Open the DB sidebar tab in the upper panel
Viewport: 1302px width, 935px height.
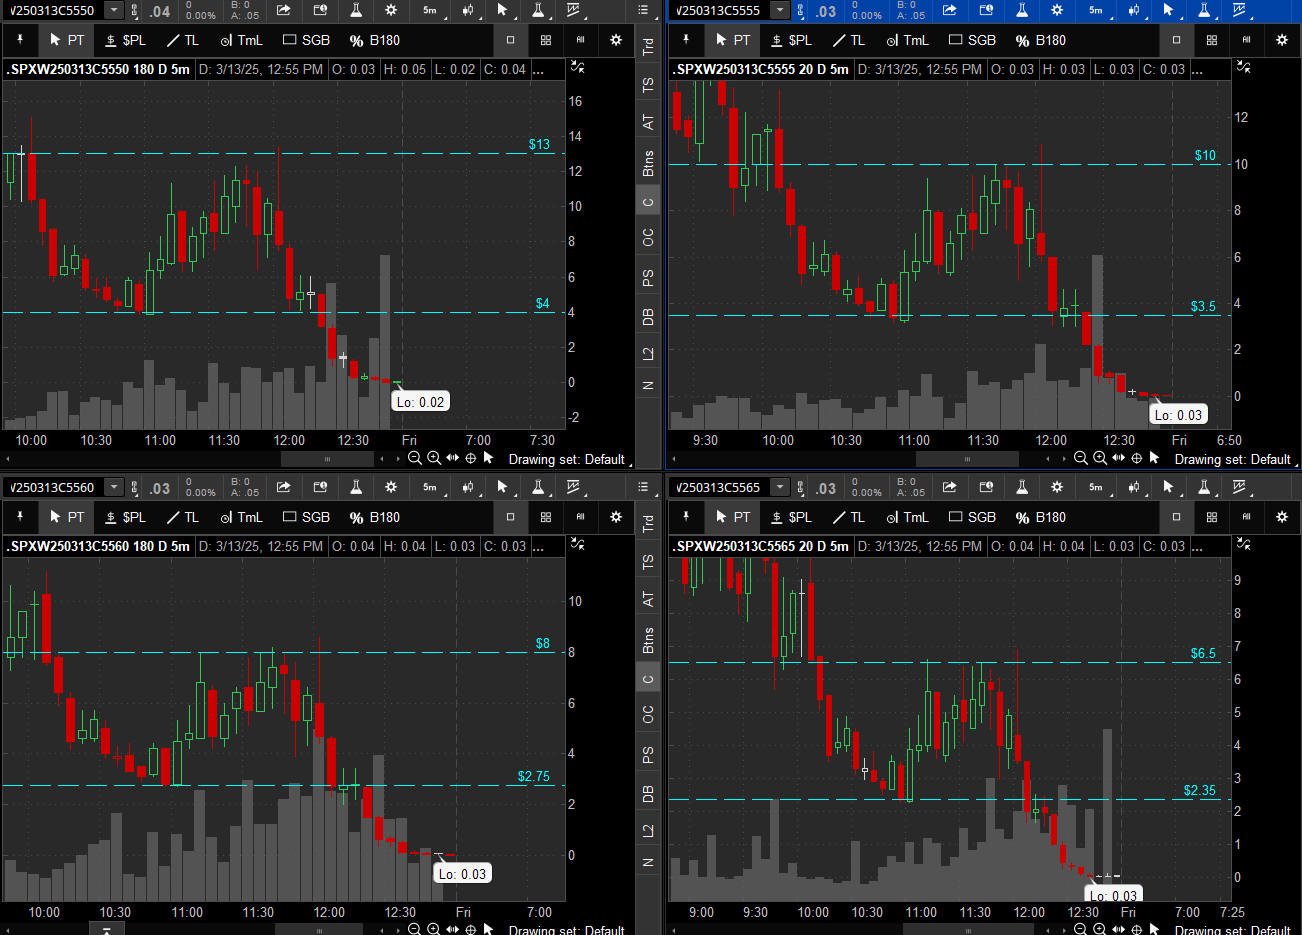[x=648, y=316]
